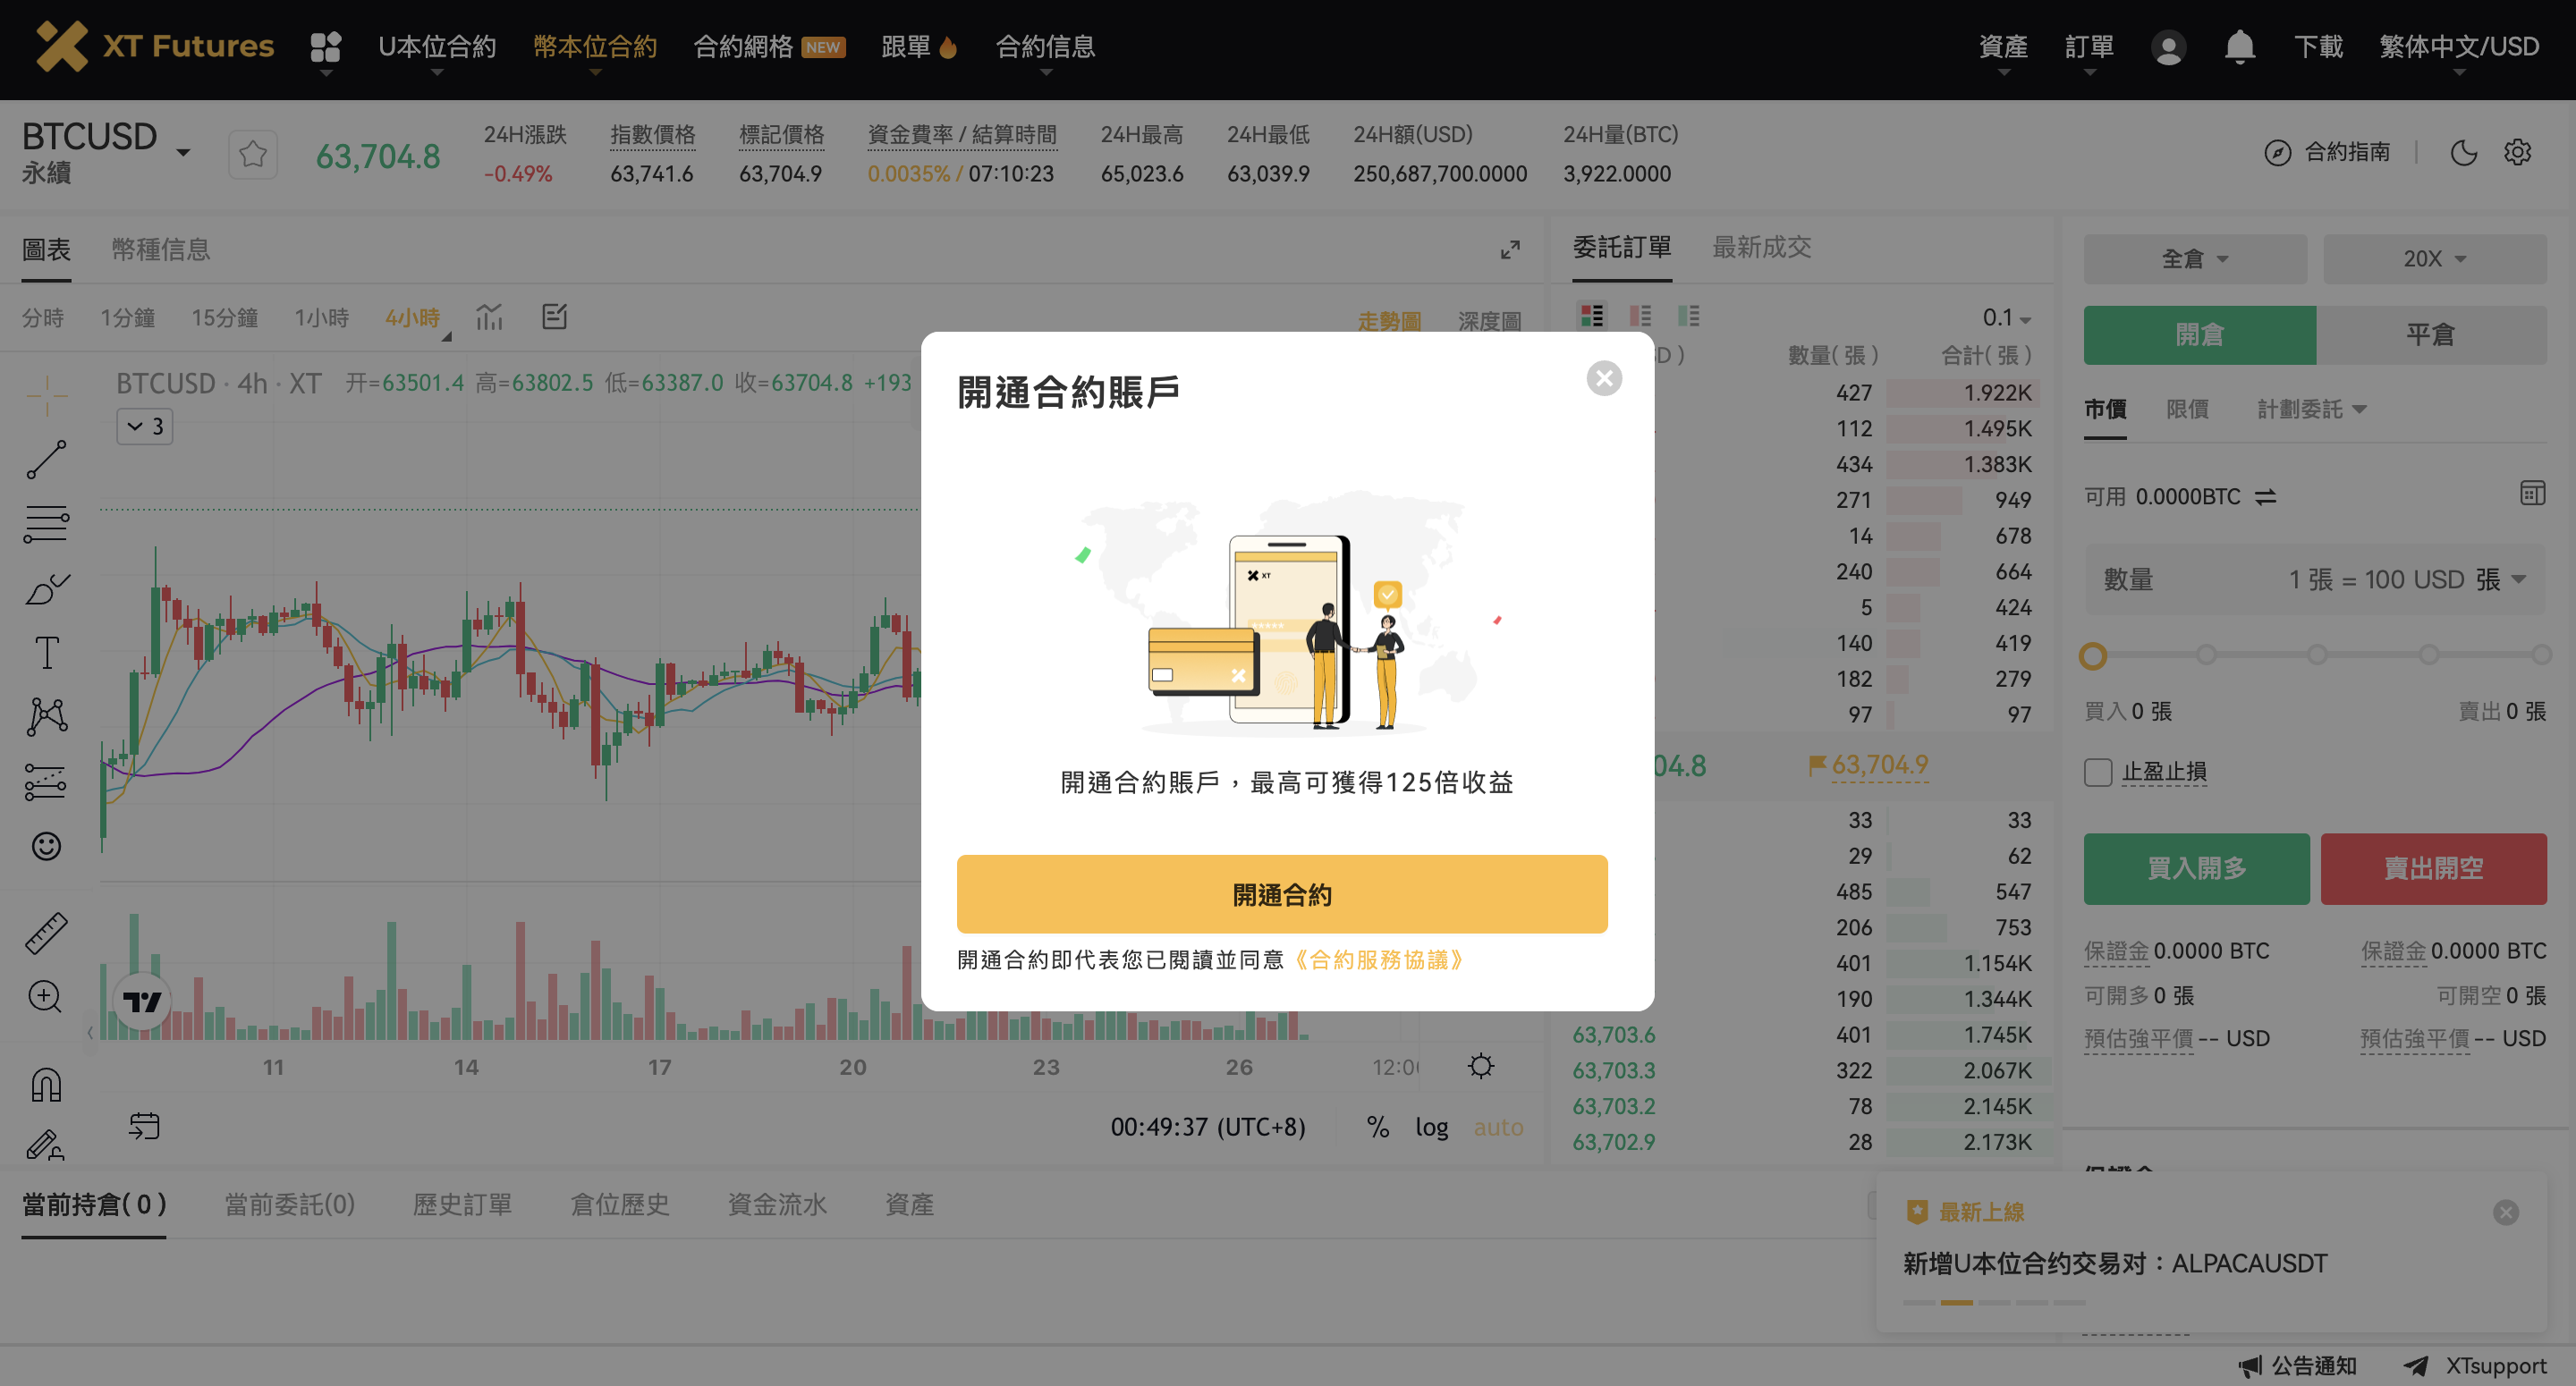The image size is (2576, 1386).
Task: Swap transfer arrows next to available BTC
Action: click(x=2265, y=496)
